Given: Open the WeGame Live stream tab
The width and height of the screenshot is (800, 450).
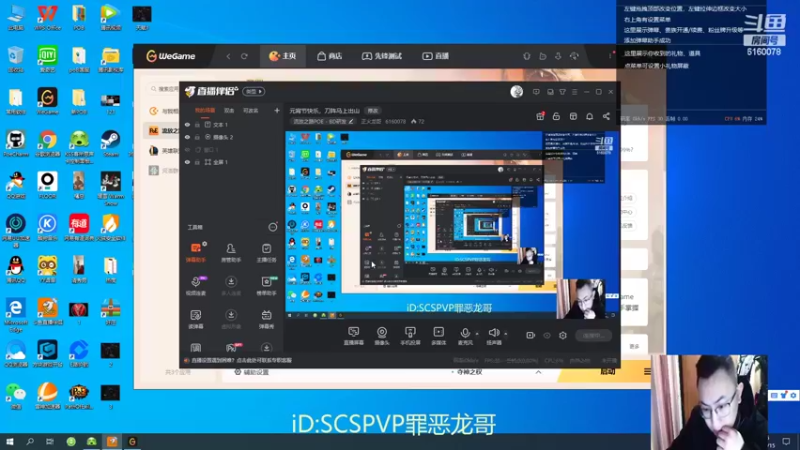Looking at the screenshot, I should coord(435,56).
